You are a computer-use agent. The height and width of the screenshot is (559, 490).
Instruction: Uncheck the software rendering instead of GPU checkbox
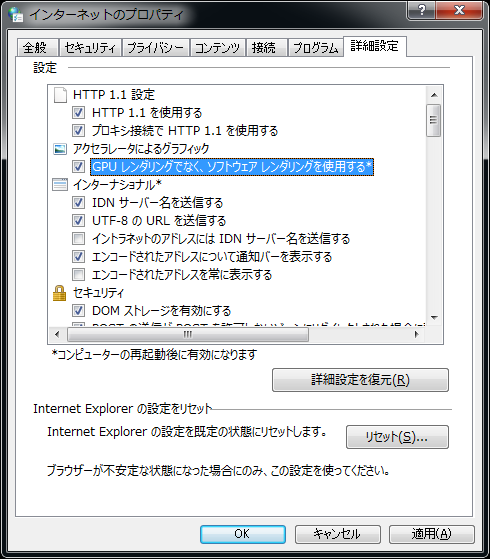[78, 166]
